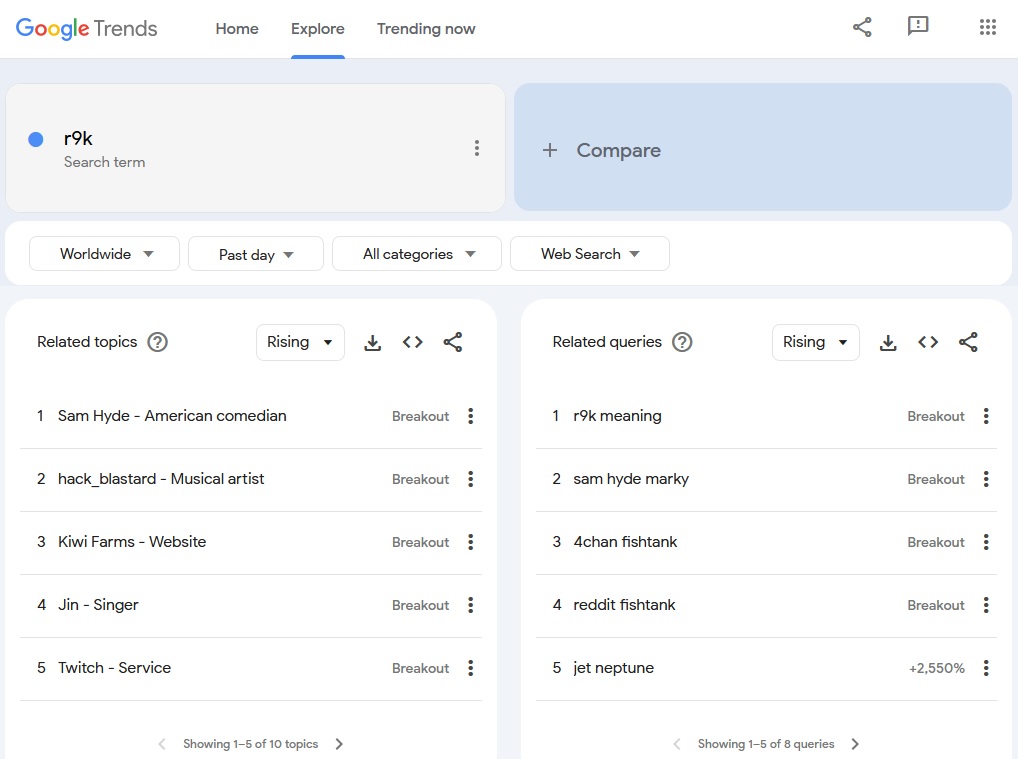The height and width of the screenshot is (759, 1018).
Task: Open Twitch - Service topic
Action: [114, 667]
